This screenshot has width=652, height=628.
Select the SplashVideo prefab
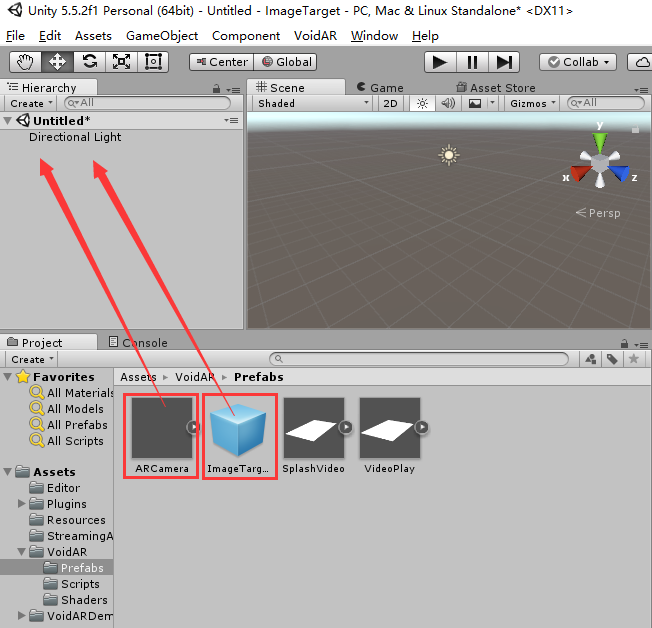click(x=314, y=428)
